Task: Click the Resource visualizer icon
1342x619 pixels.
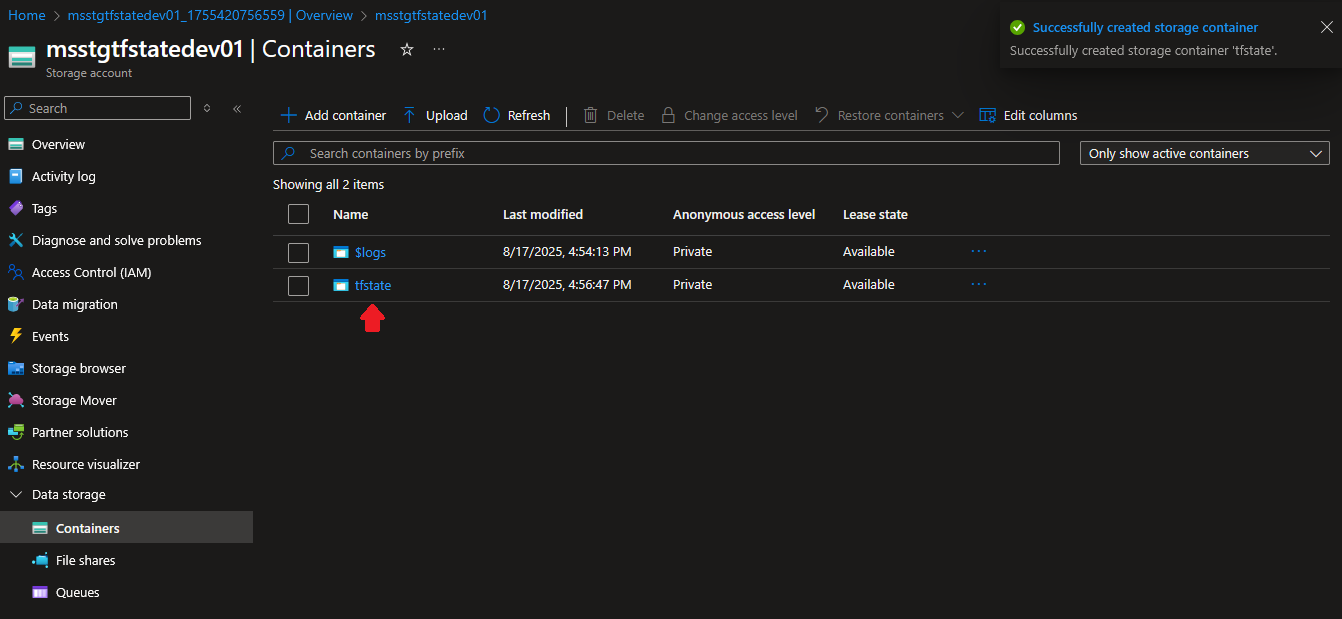Action: pos(16,464)
